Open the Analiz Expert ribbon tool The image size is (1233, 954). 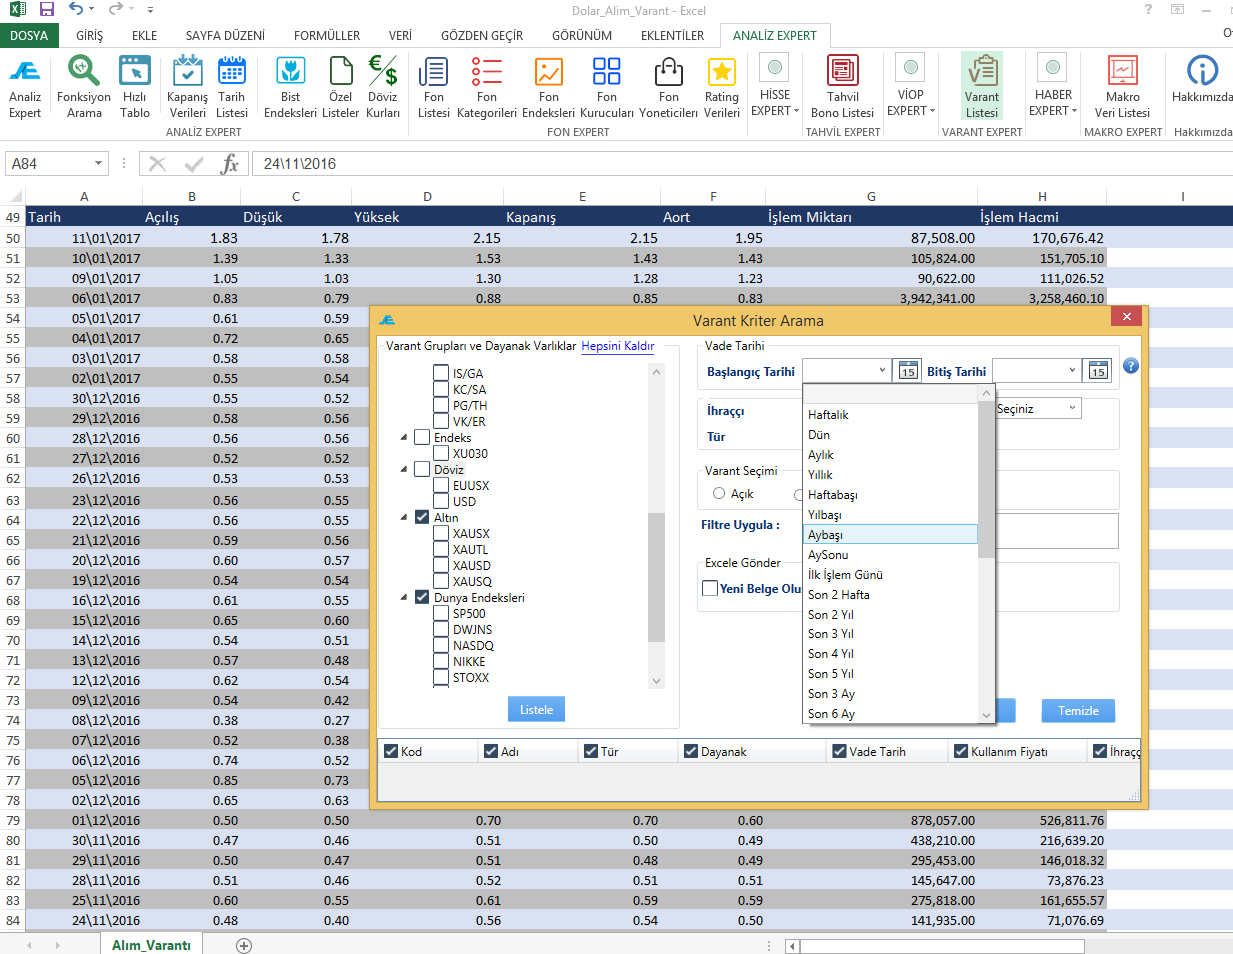click(x=25, y=87)
